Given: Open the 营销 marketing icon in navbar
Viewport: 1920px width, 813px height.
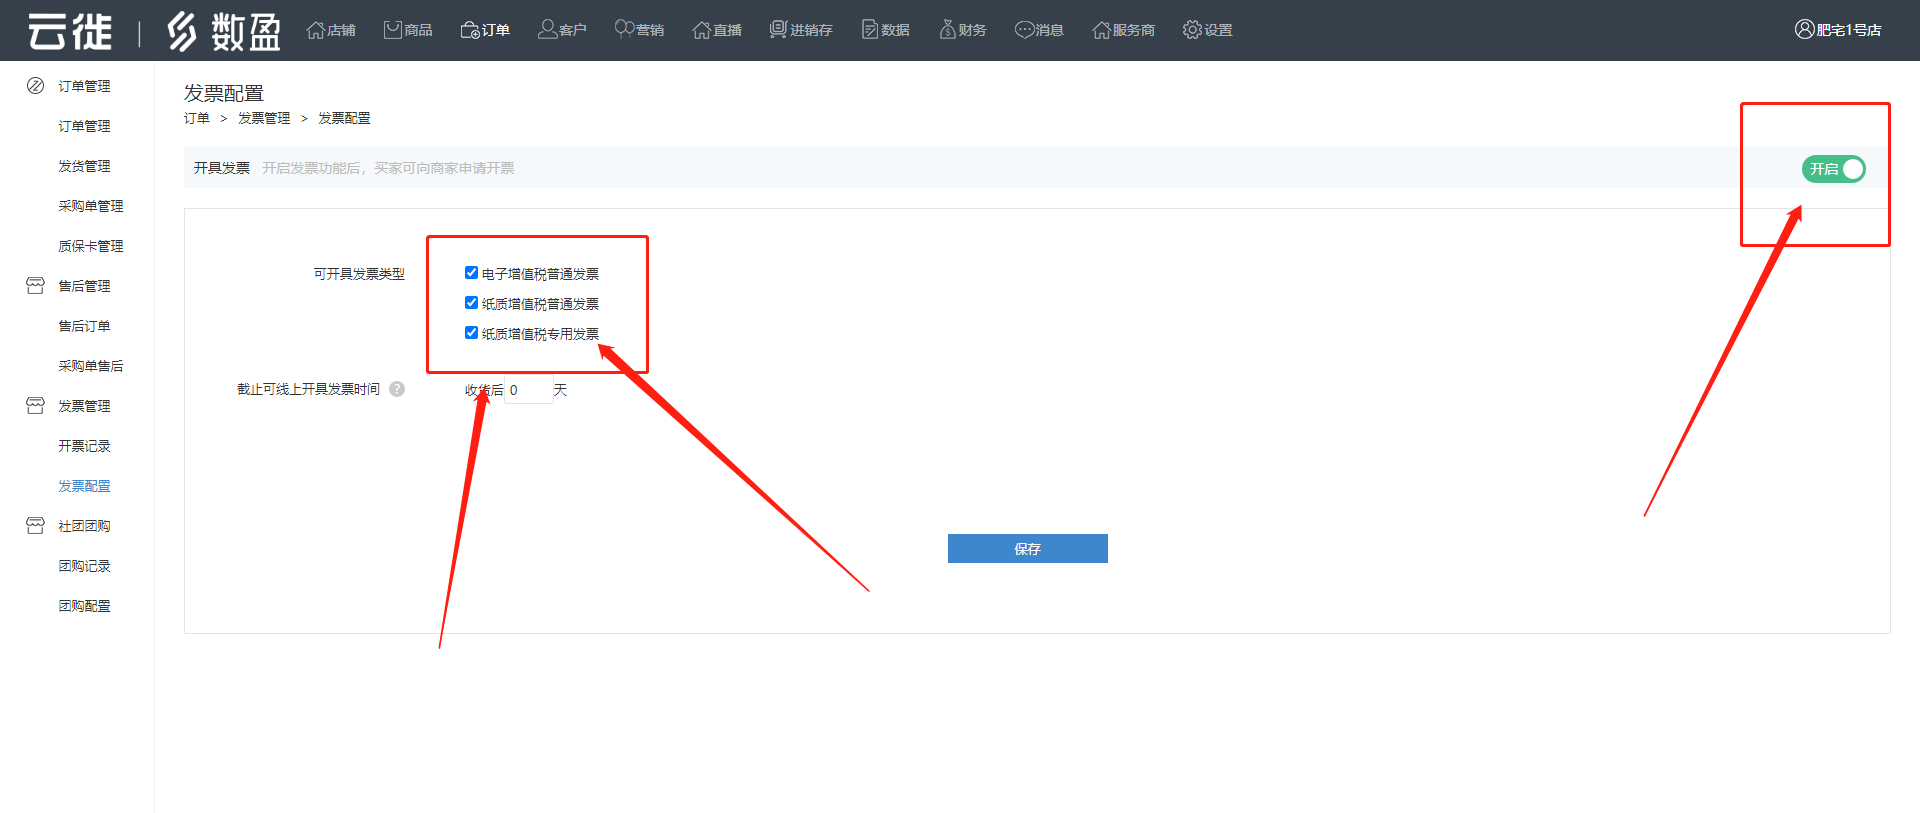Looking at the screenshot, I should (x=624, y=30).
